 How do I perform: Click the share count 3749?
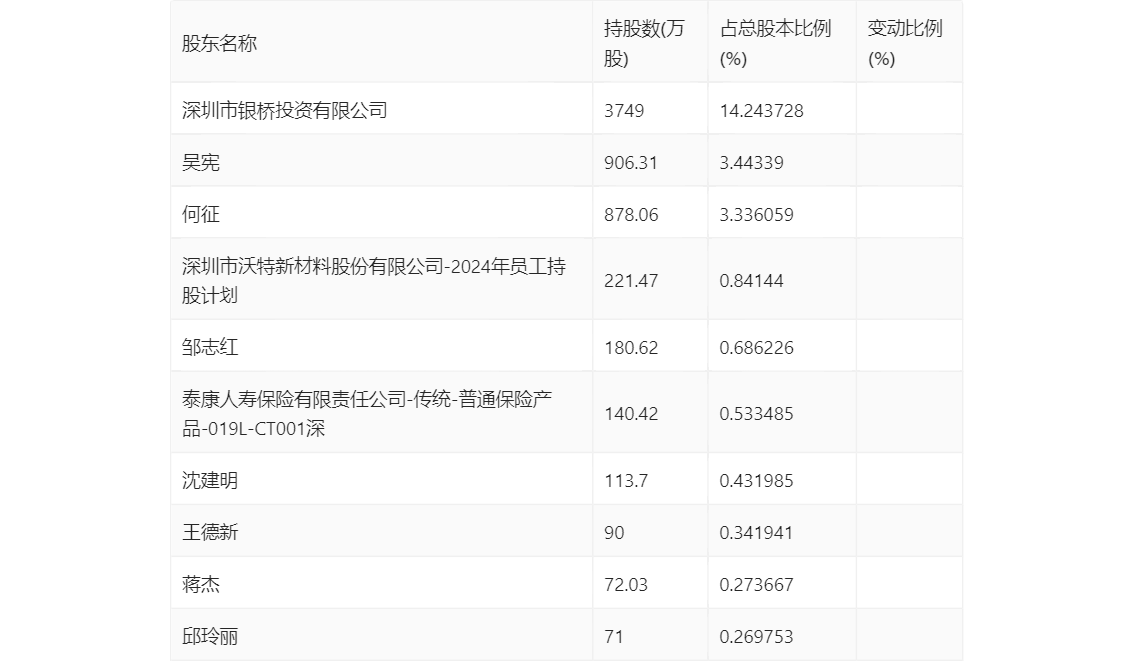click(624, 111)
